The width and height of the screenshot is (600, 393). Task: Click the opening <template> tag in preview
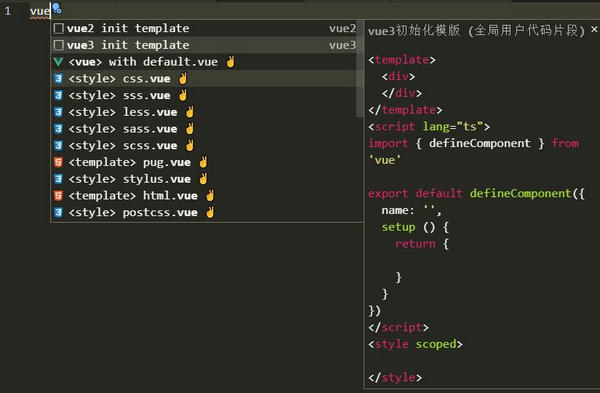(x=401, y=60)
